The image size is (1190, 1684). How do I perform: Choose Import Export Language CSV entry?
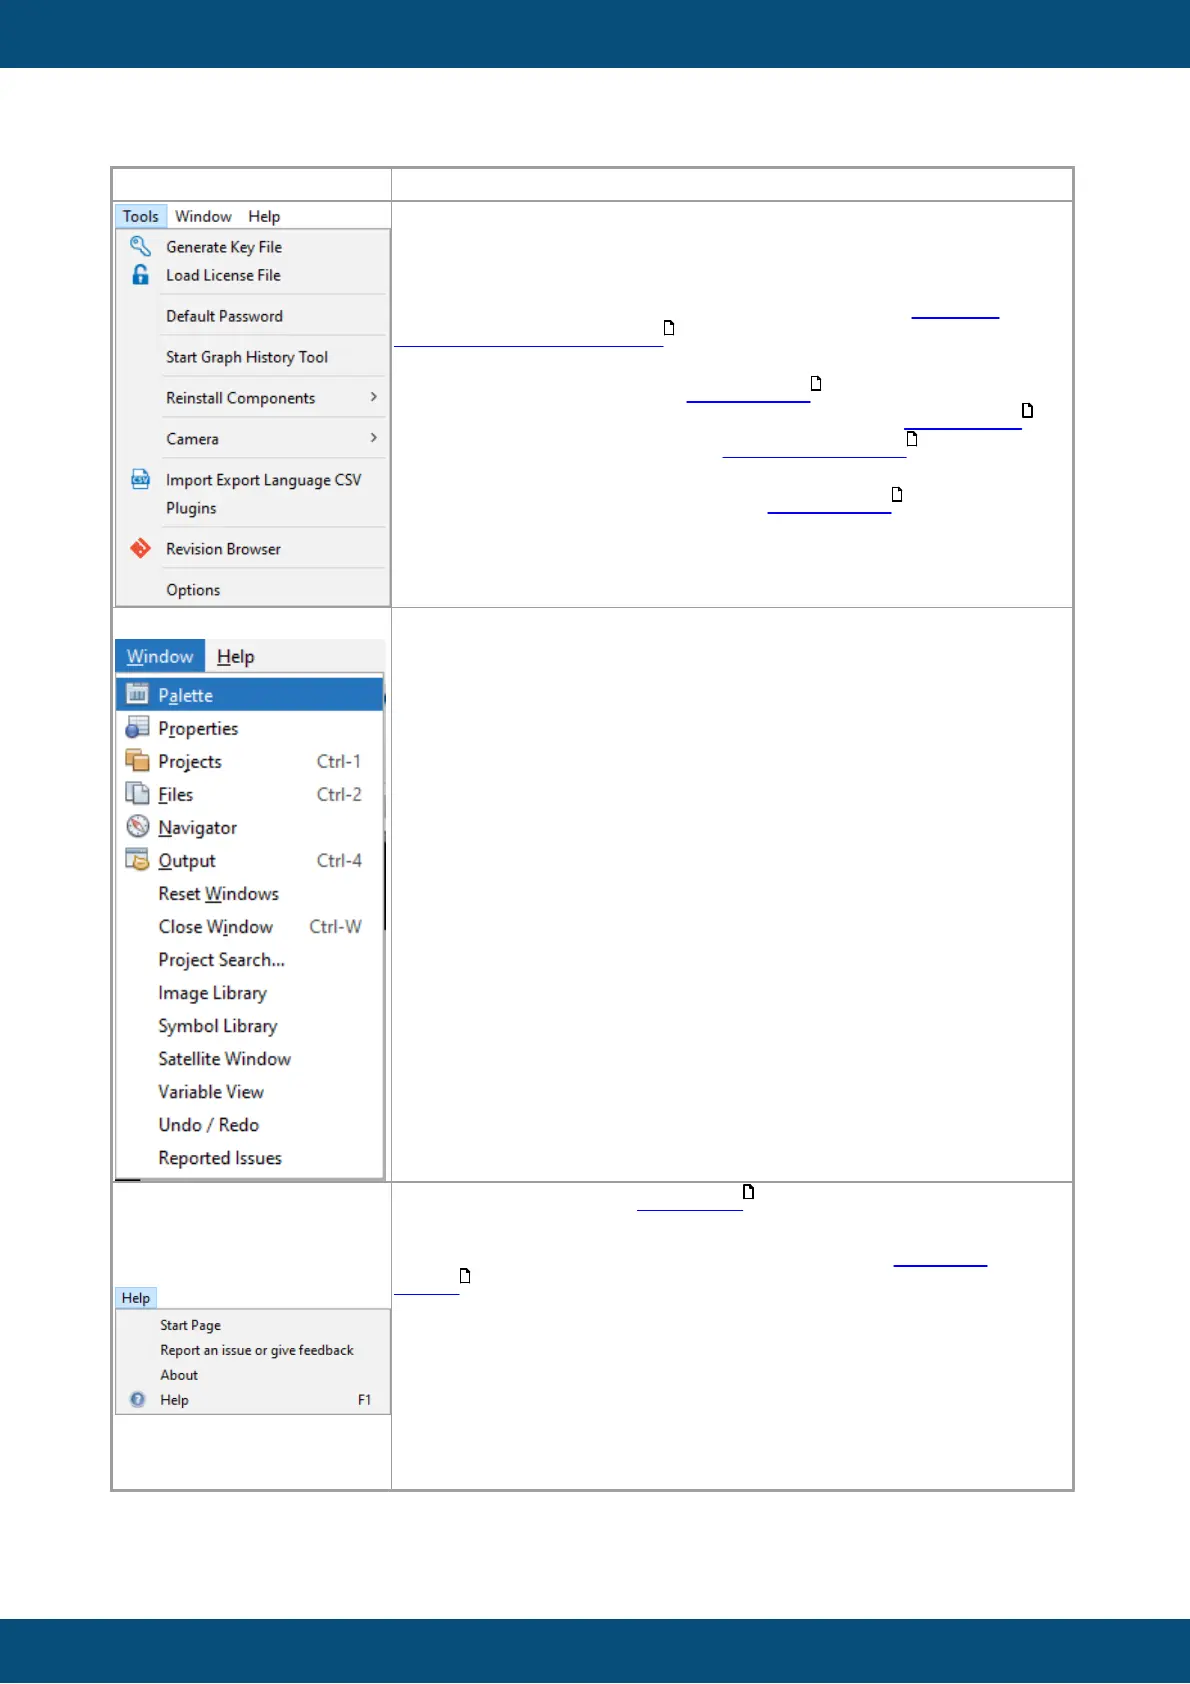[264, 480]
